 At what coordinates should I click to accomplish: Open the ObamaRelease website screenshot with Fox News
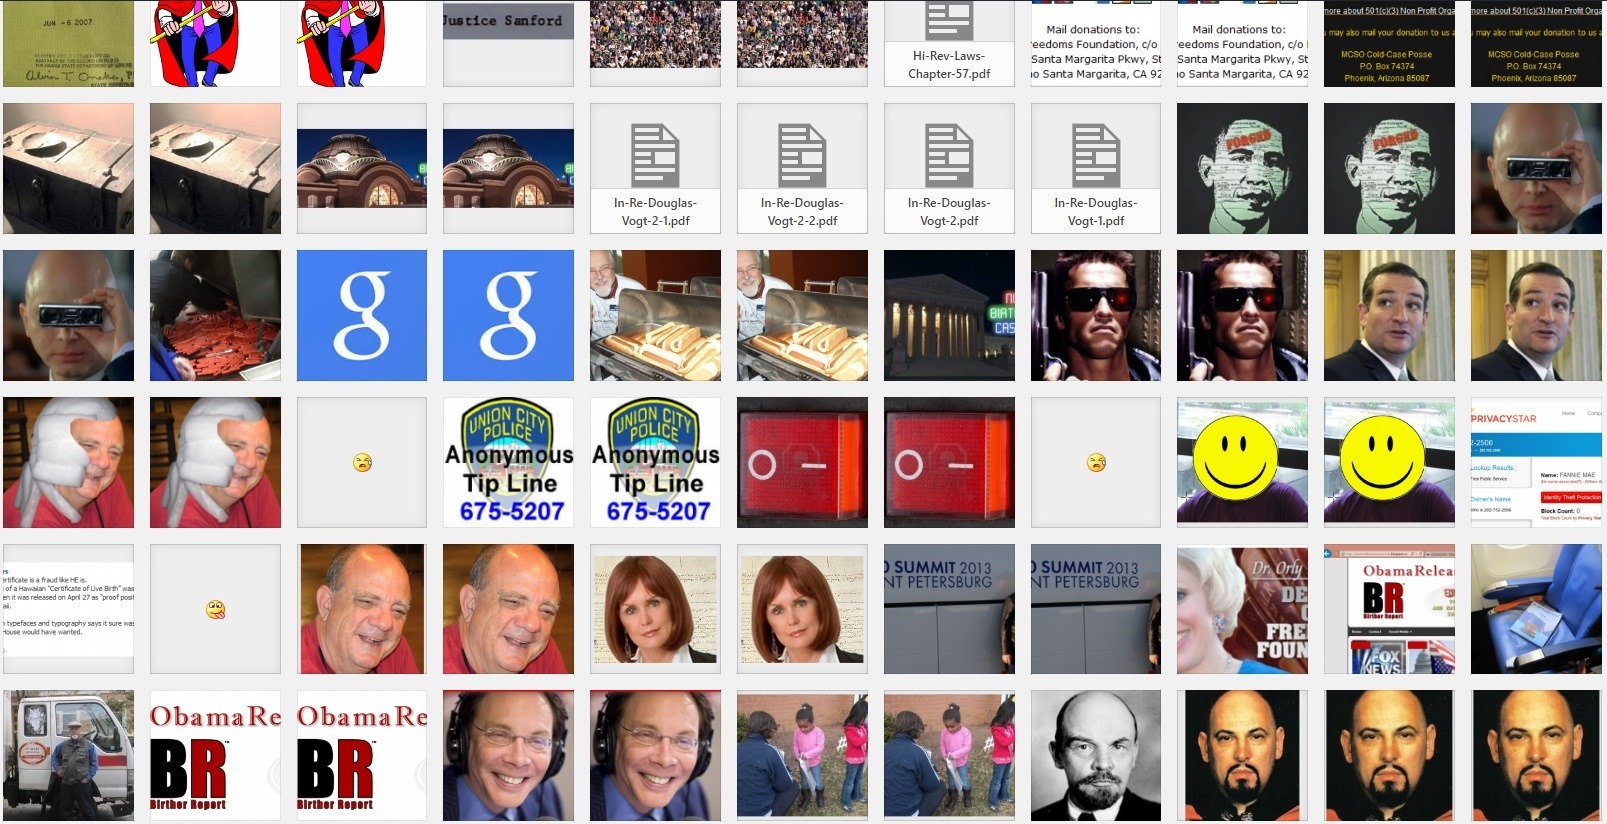click(1389, 609)
